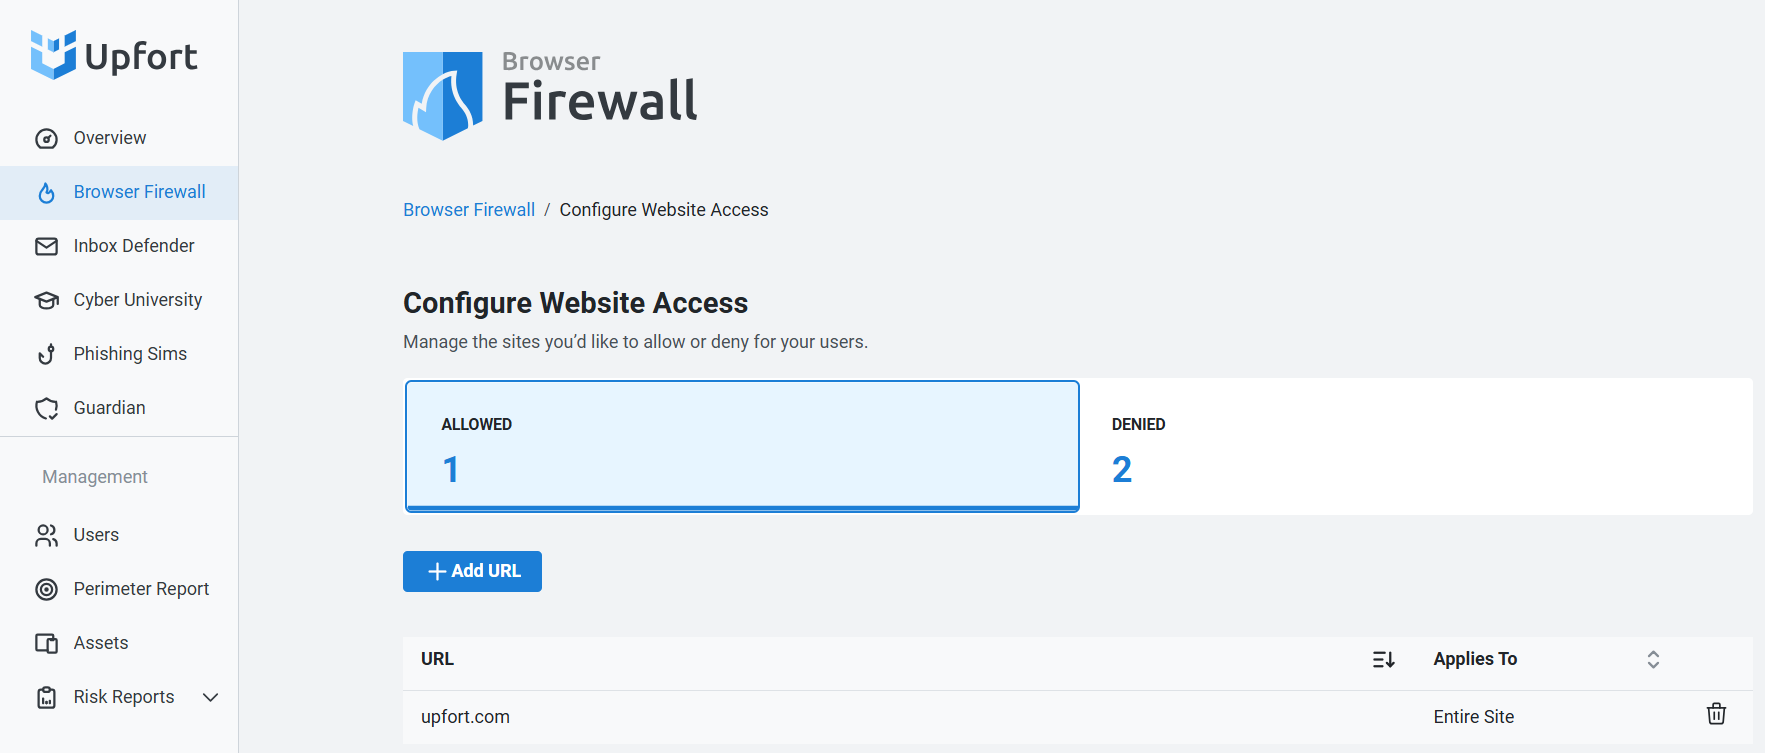Image resolution: width=1765 pixels, height=753 pixels.
Task: Open Cyber University graduation cap icon
Action: [46, 300]
